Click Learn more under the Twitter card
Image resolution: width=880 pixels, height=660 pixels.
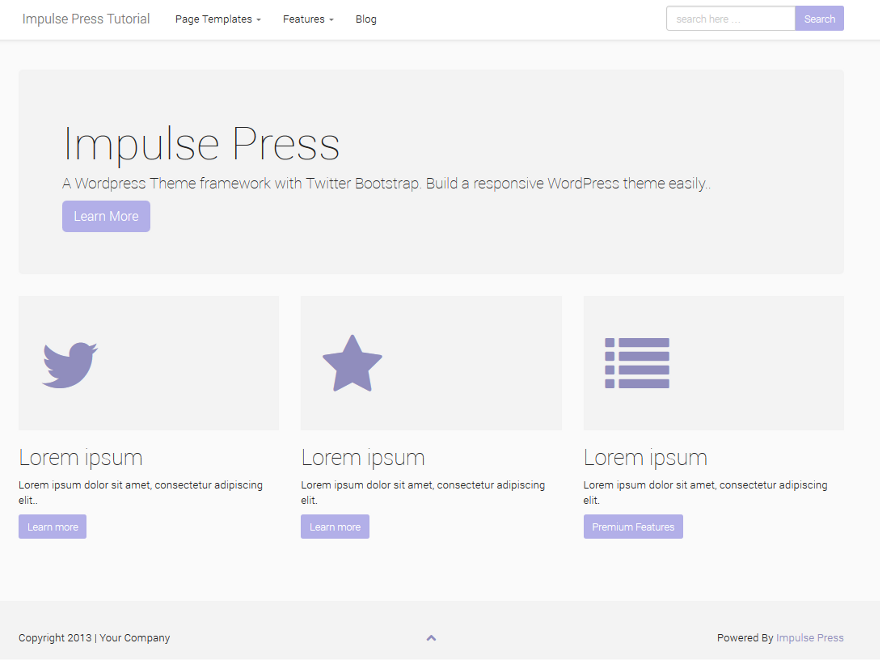pos(52,526)
